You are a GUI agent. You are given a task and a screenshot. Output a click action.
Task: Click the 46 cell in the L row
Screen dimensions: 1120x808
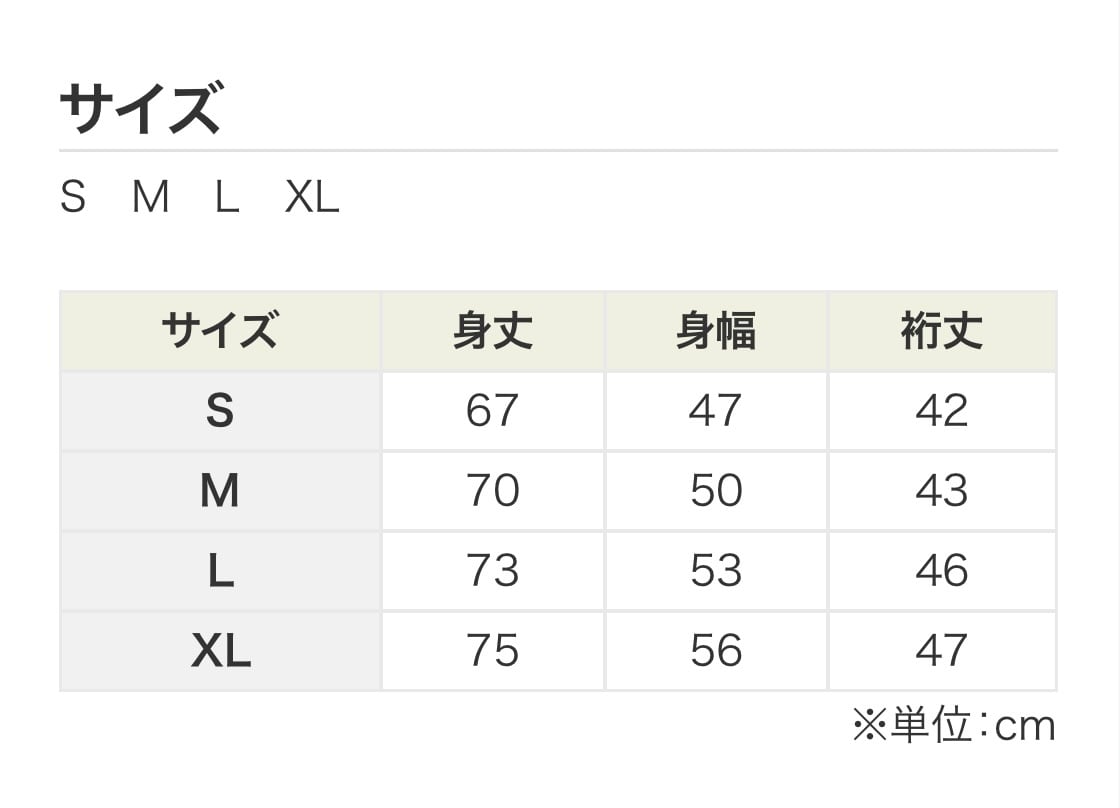[x=942, y=571]
